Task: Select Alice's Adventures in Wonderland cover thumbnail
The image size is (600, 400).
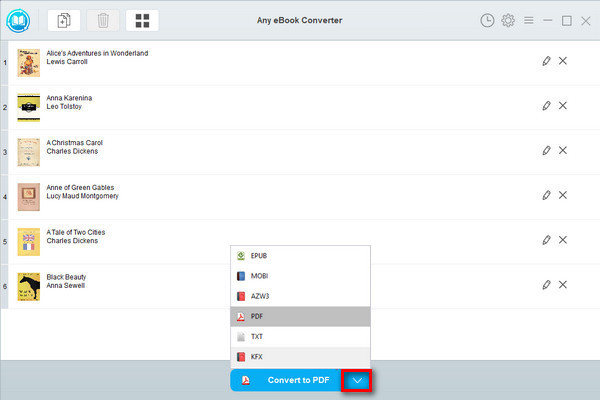Action: point(29,63)
